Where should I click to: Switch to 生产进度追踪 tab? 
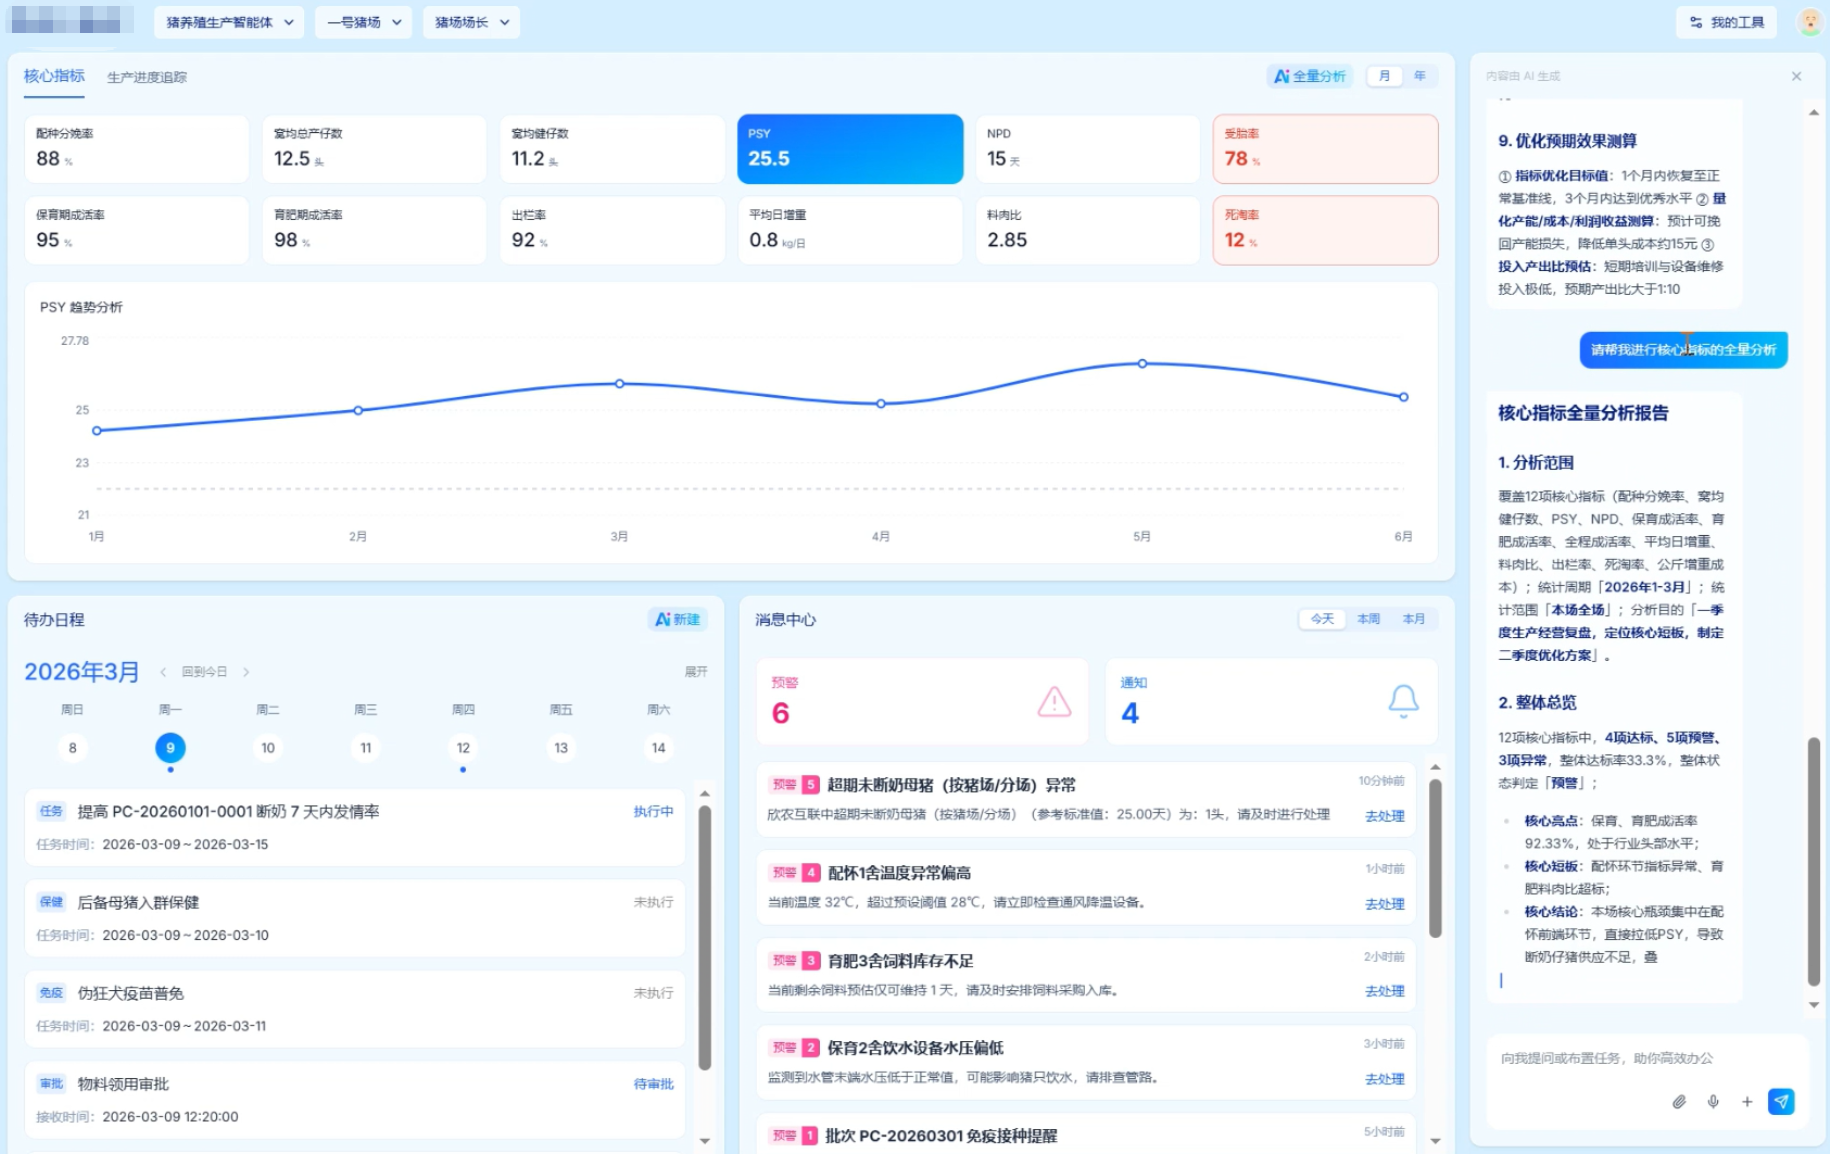147,77
